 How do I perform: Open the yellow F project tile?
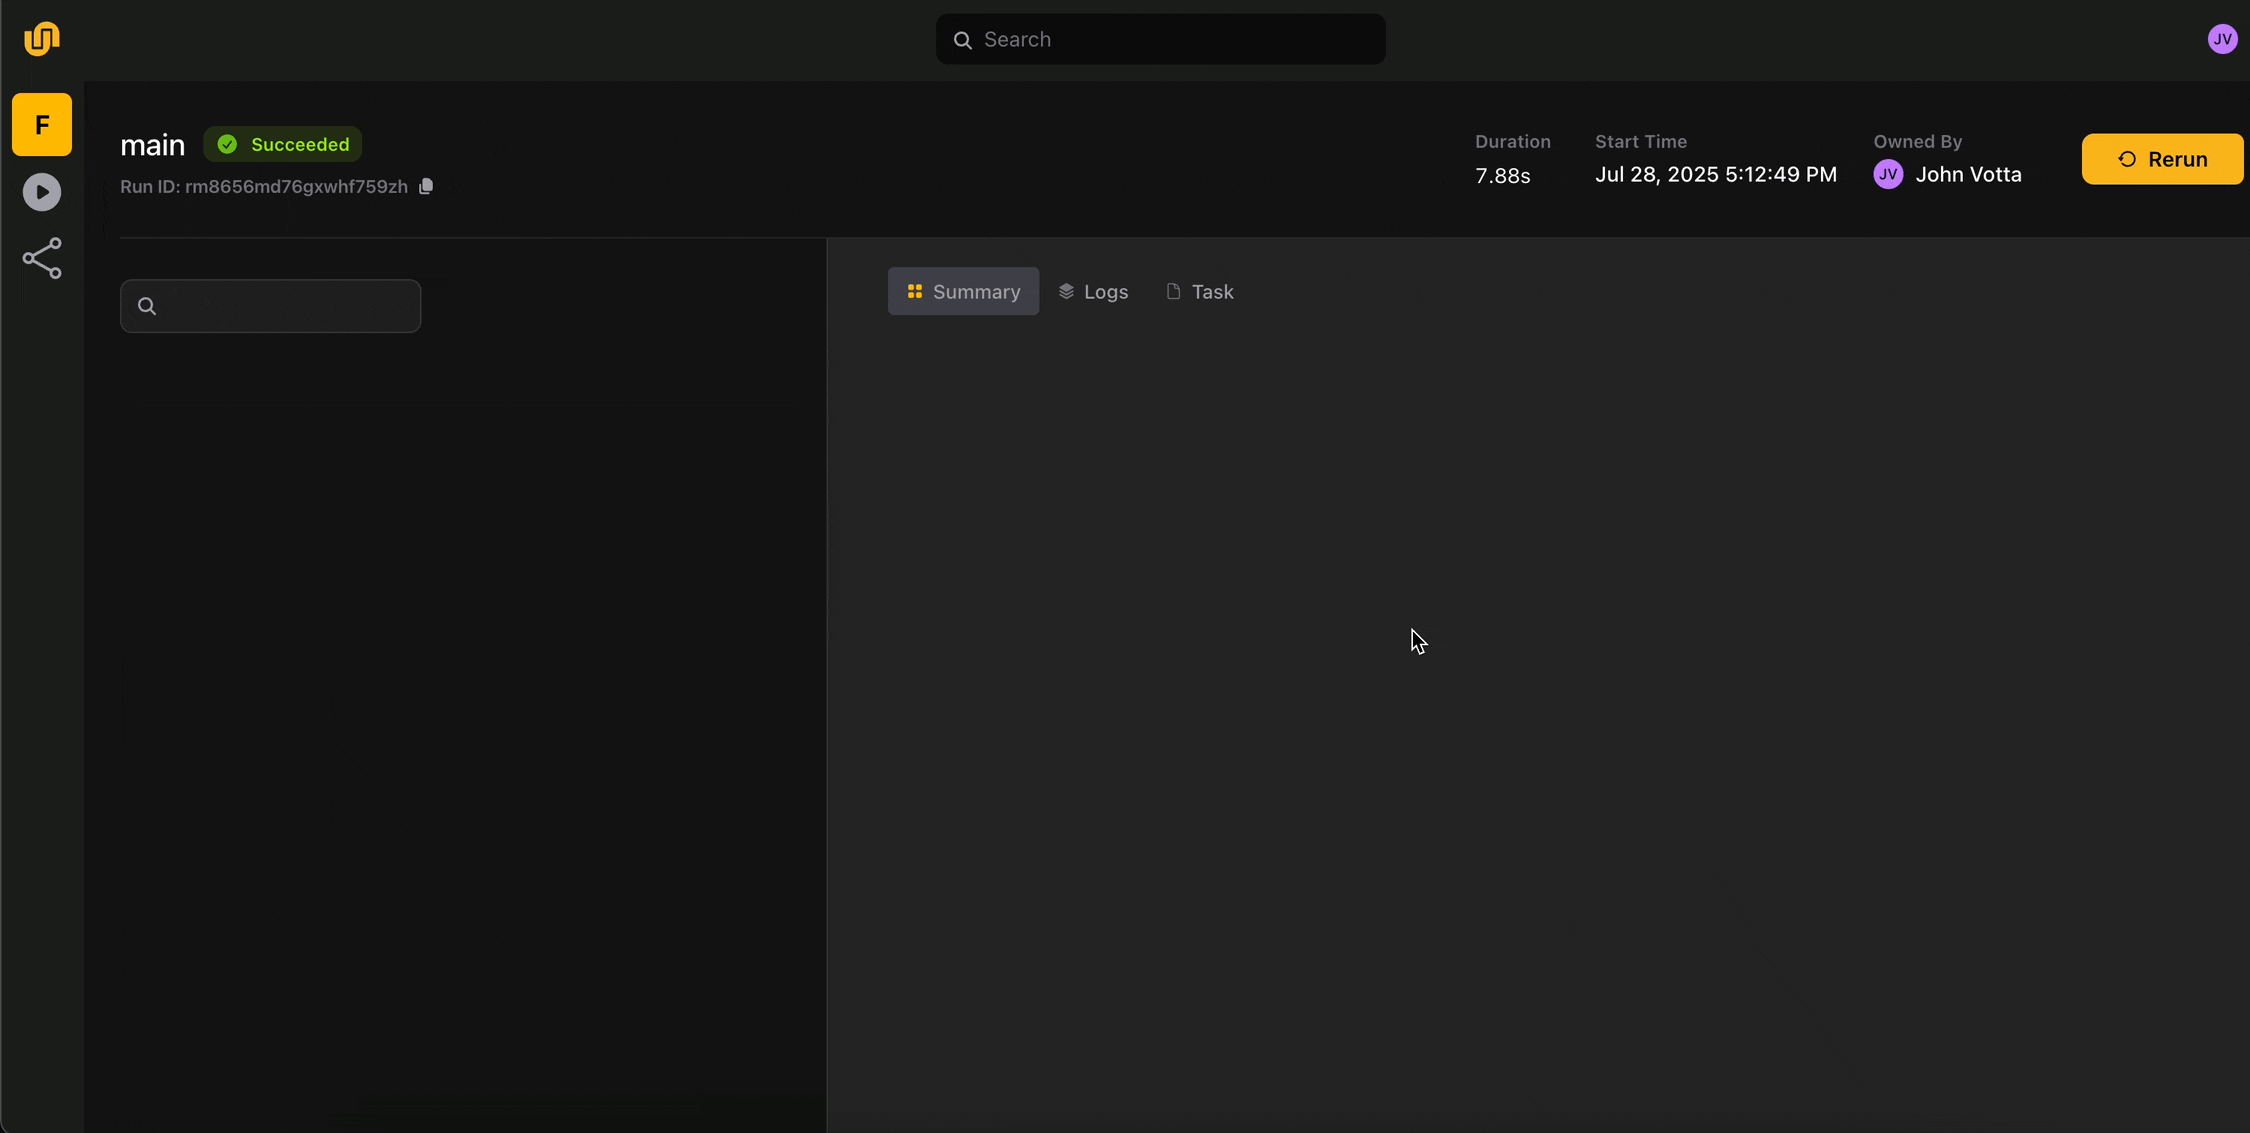point(41,124)
